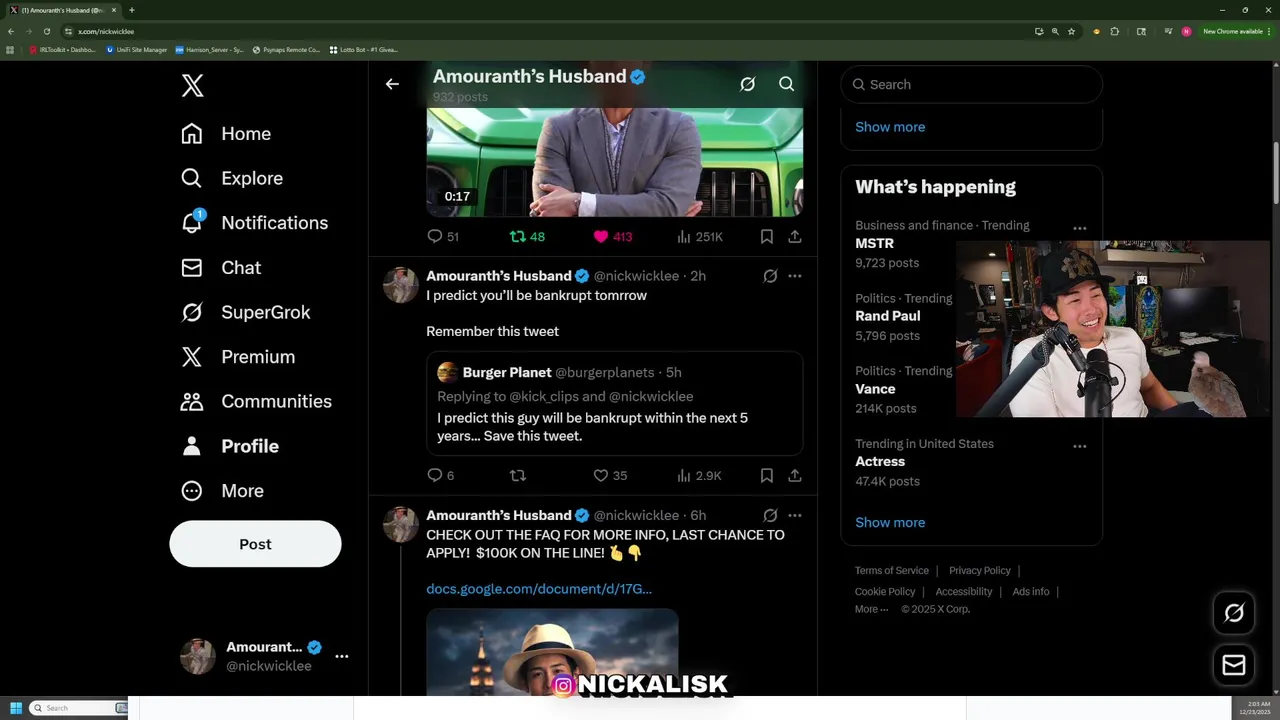This screenshot has height=720, width=1280.
Task: Open Chat in the left navigation
Action: [221, 268]
